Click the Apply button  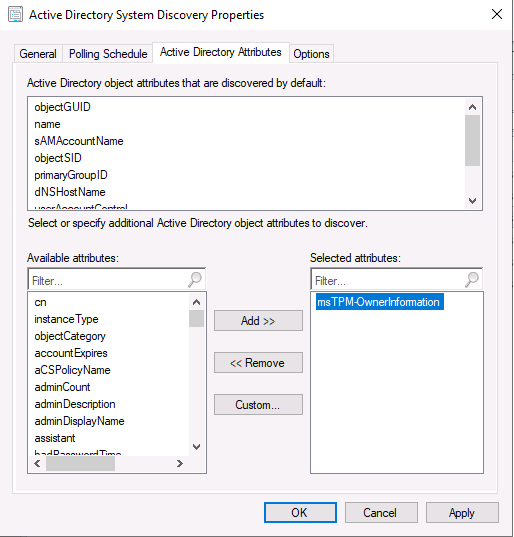(462, 513)
